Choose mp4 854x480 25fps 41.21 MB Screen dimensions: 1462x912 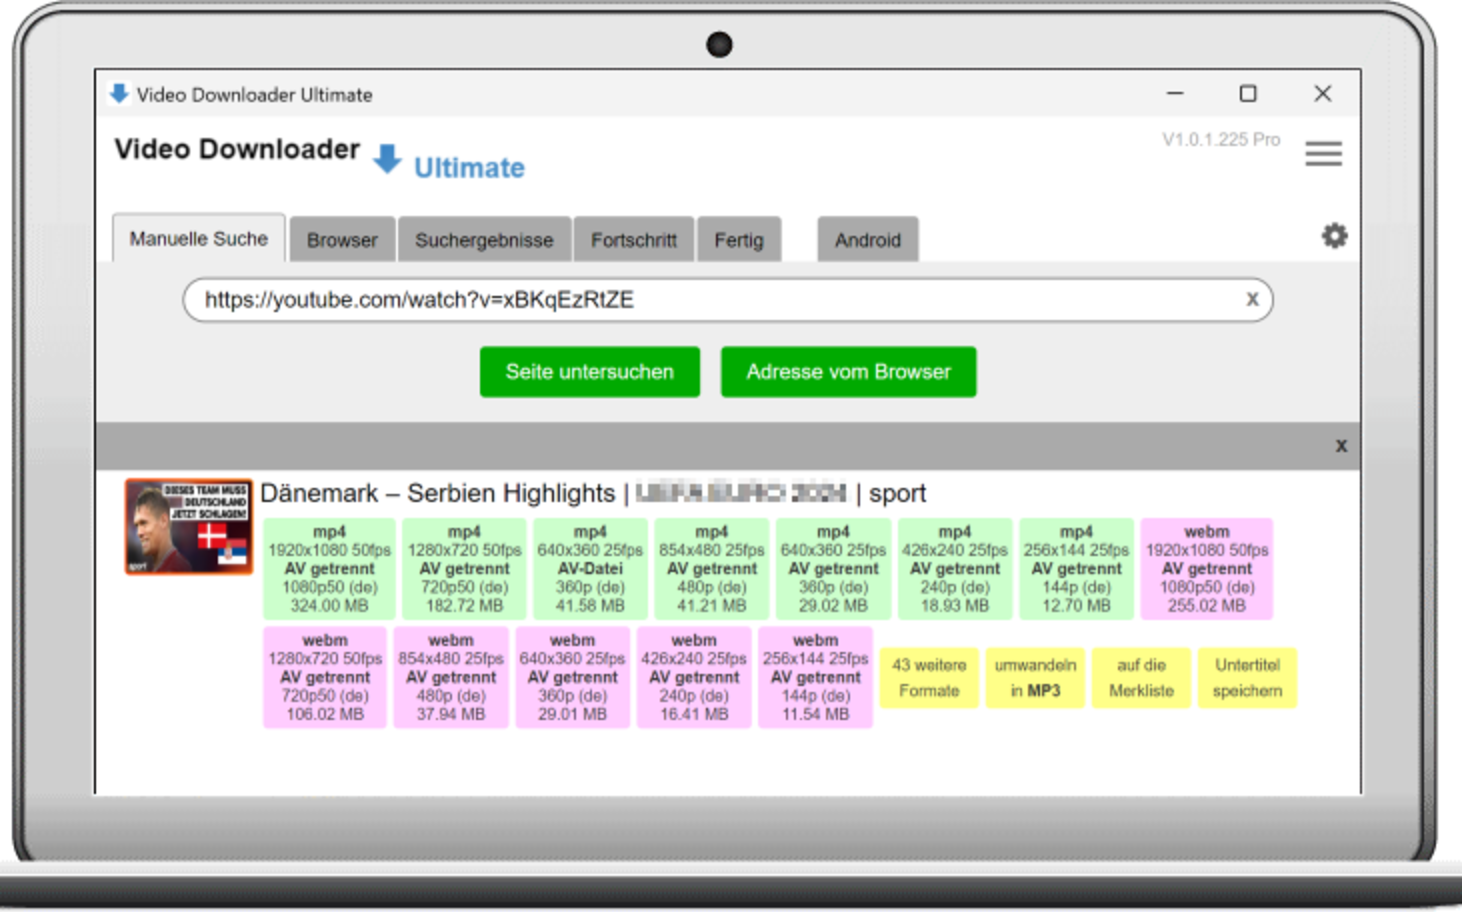(x=712, y=569)
